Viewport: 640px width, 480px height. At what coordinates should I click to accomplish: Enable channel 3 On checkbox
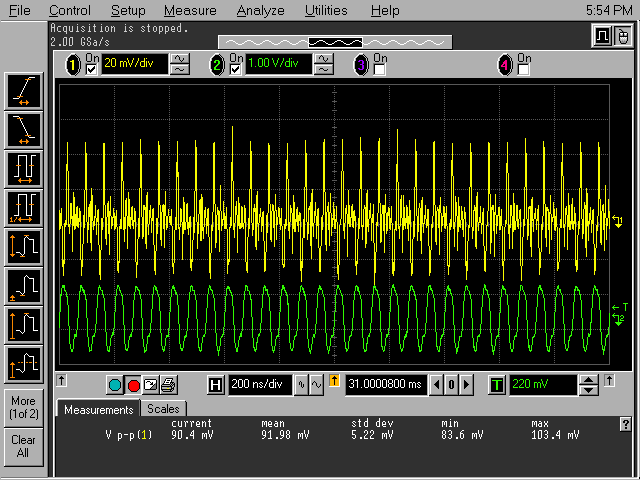[x=380, y=70]
